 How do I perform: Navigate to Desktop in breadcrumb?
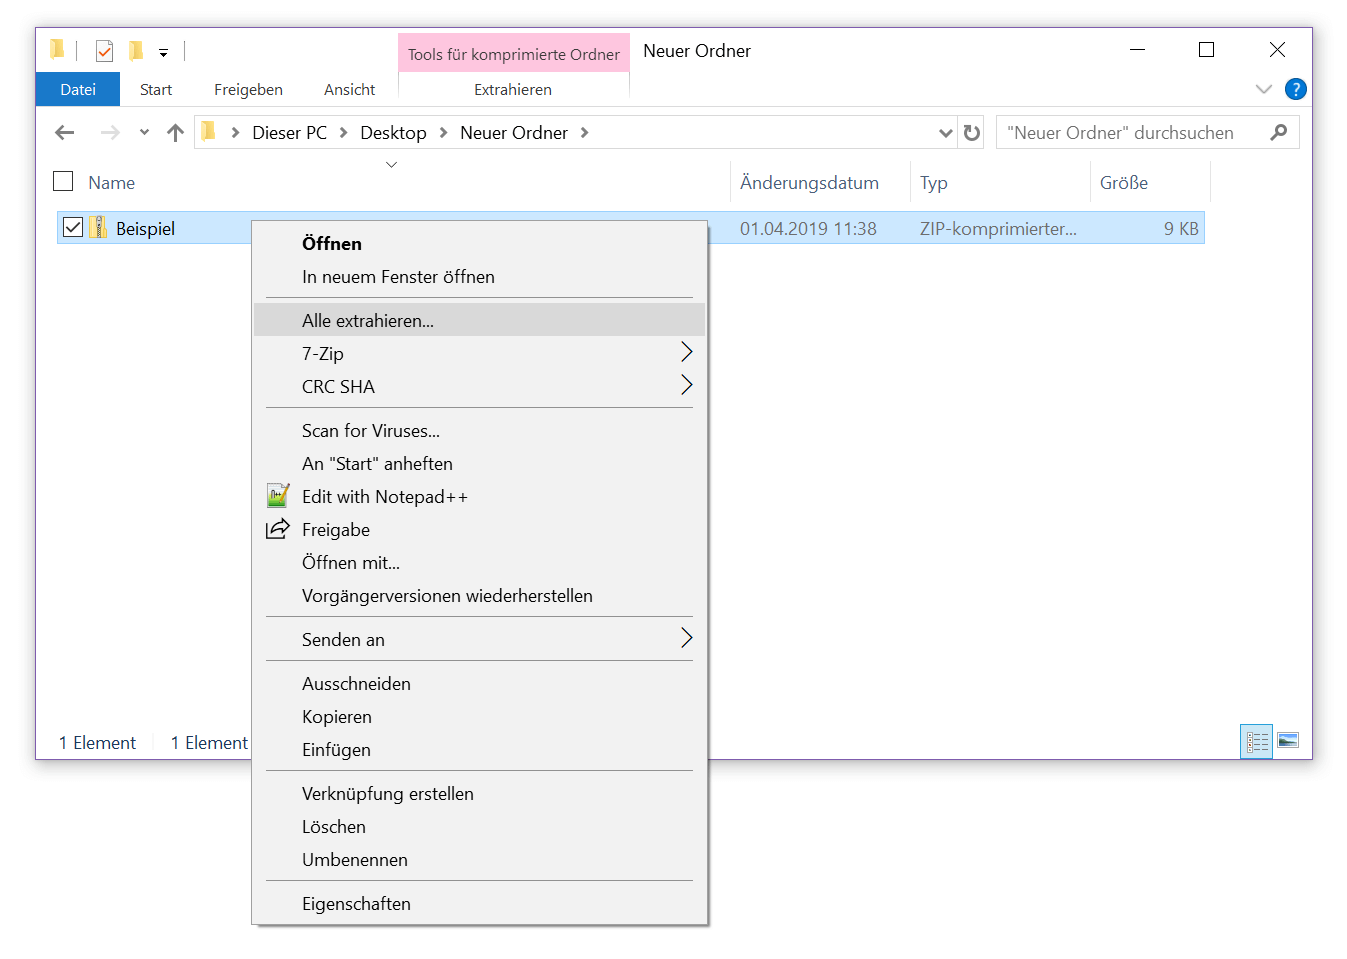pyautogui.click(x=393, y=133)
